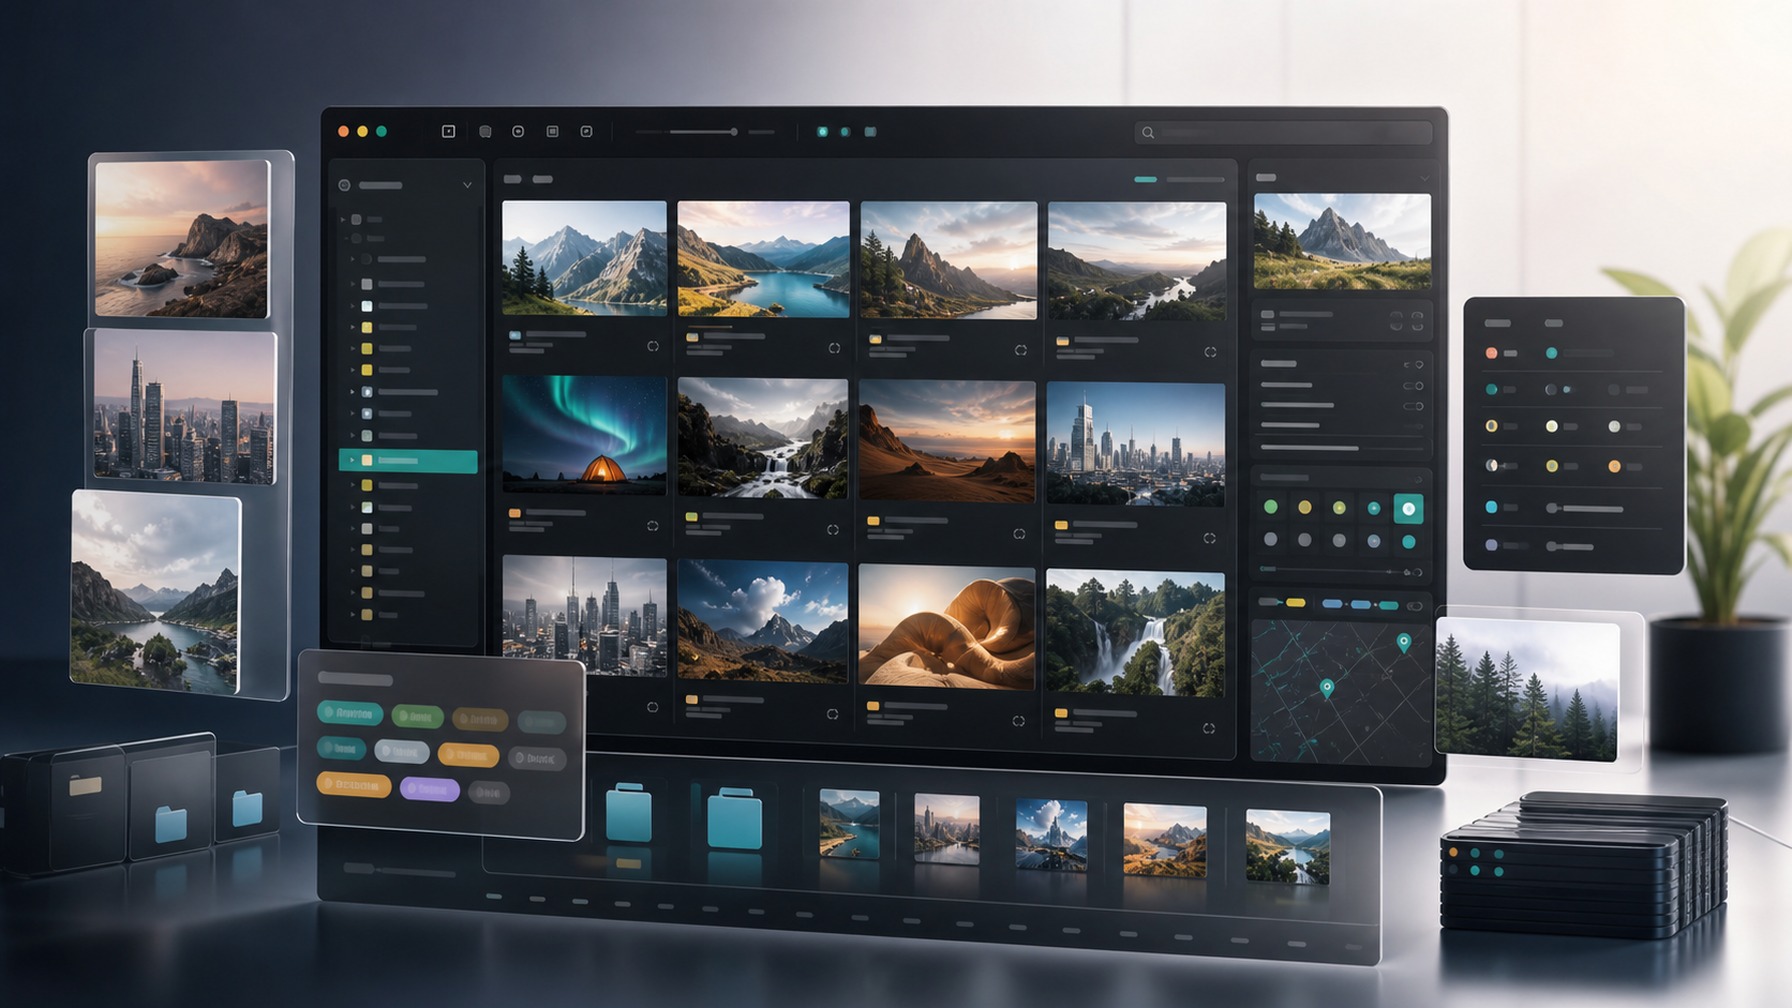This screenshot has width=1792, height=1008.
Task: Select the teal active tab at the grid header right
Action: tap(1145, 180)
